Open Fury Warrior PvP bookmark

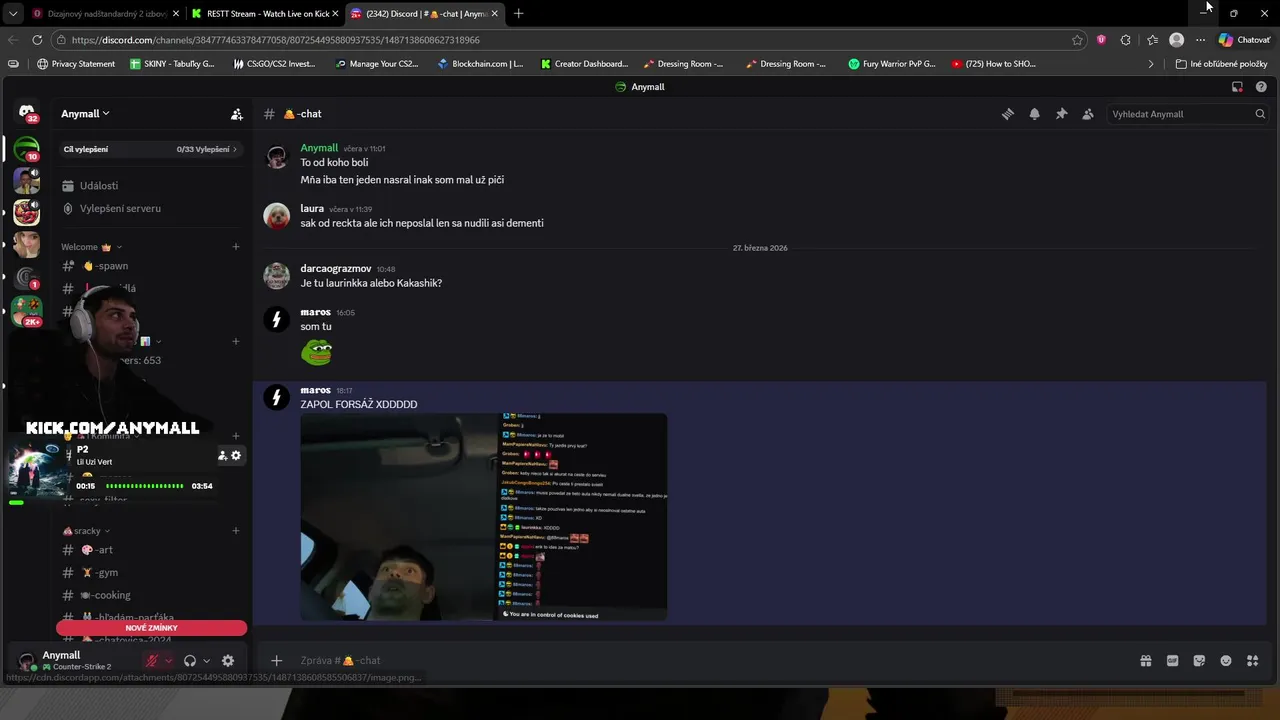(892, 64)
